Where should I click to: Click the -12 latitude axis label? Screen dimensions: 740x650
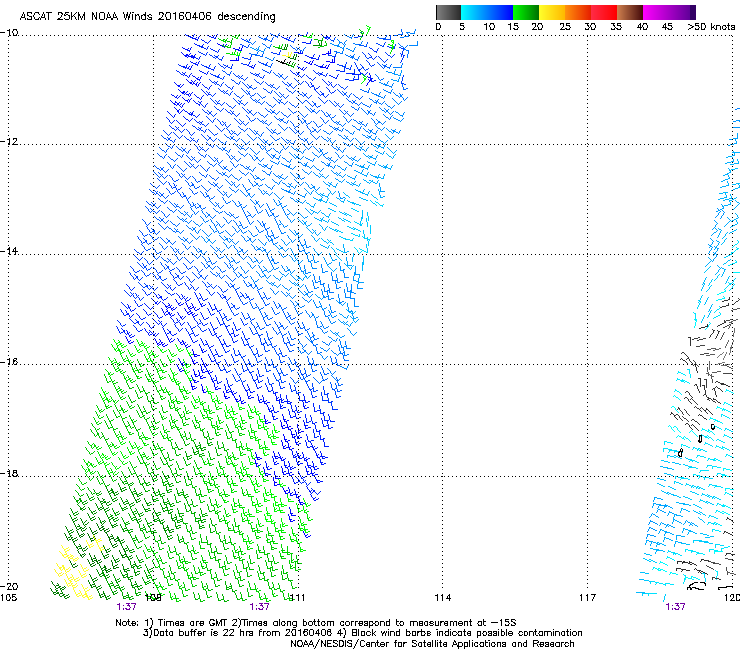tap(9, 142)
